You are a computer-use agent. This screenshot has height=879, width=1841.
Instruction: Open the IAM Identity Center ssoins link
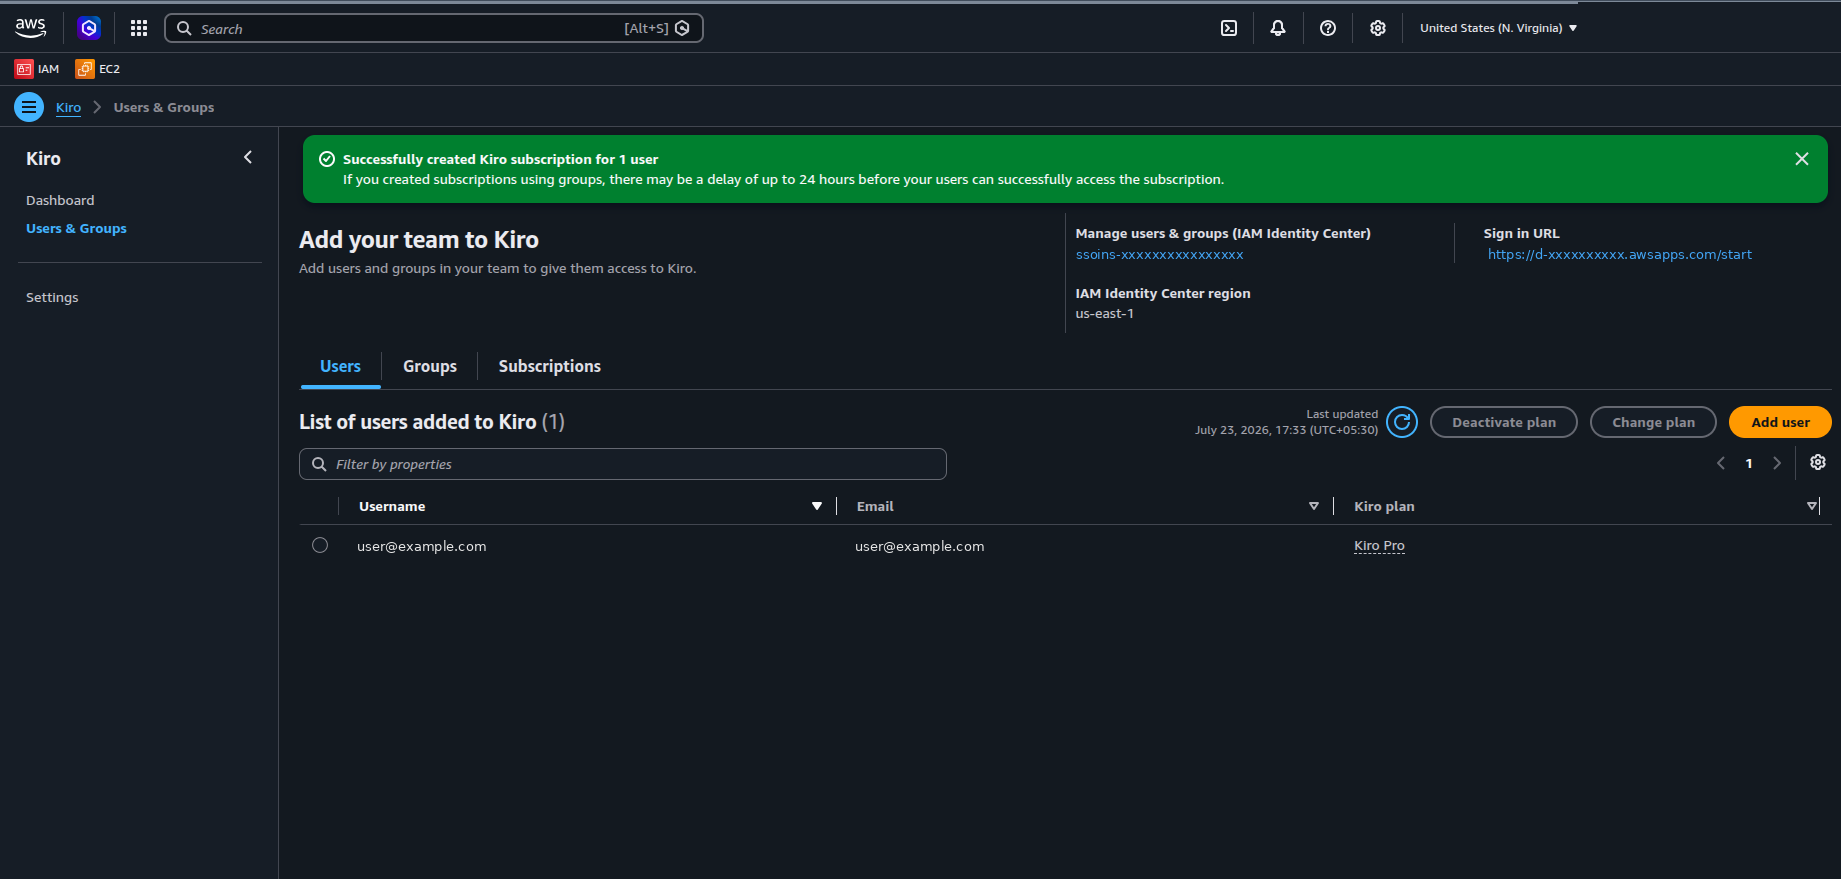click(x=1159, y=254)
